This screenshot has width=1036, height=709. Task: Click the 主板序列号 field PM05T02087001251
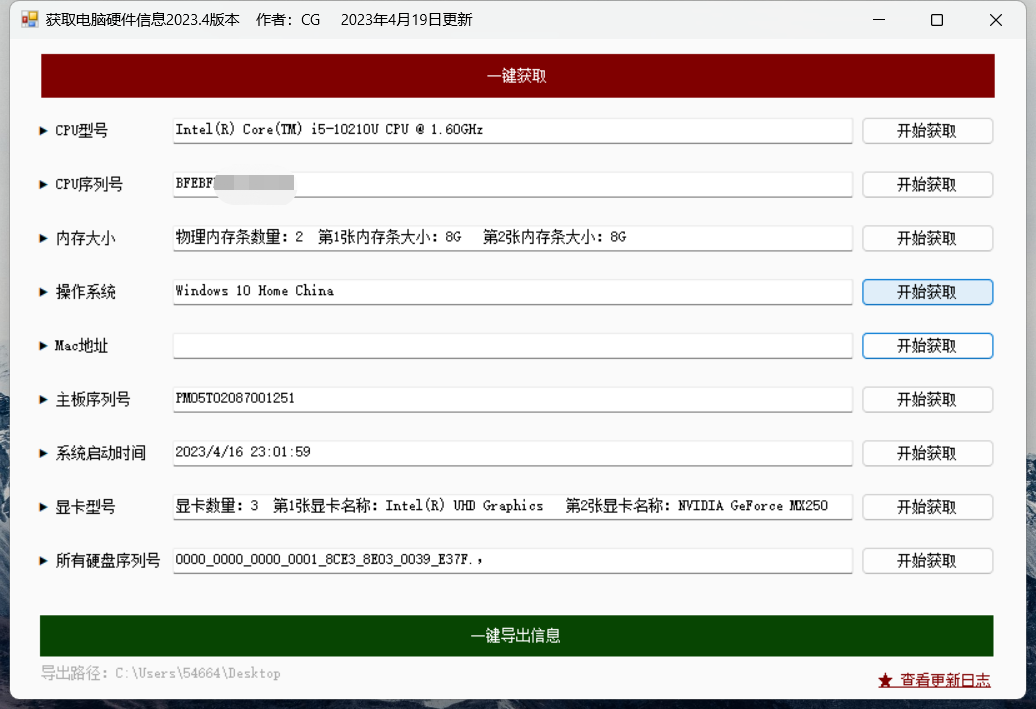tap(513, 399)
